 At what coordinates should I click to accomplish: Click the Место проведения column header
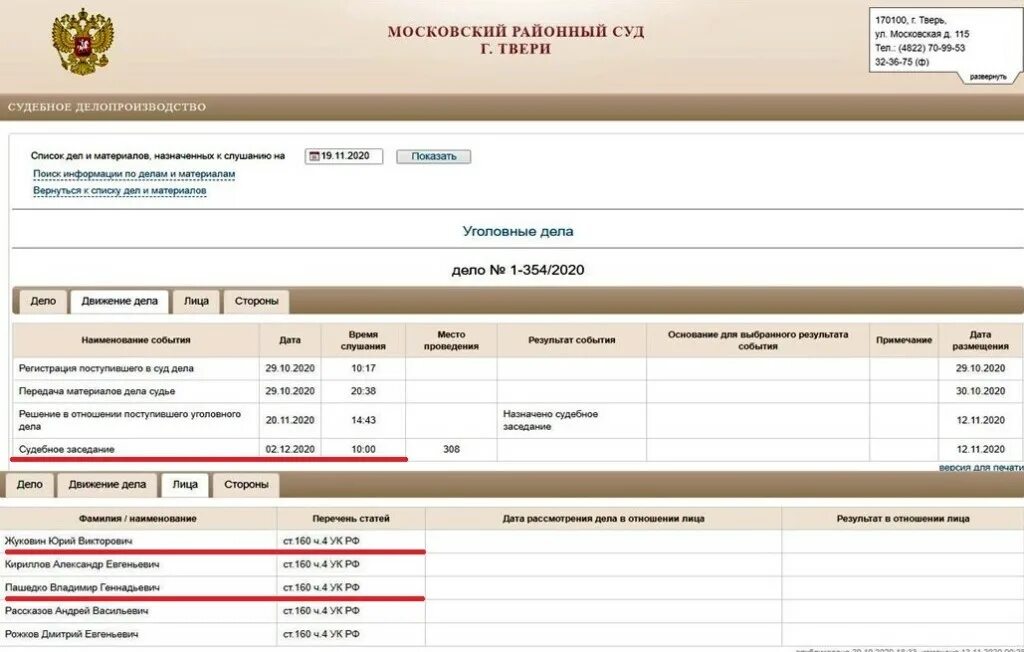[451, 340]
